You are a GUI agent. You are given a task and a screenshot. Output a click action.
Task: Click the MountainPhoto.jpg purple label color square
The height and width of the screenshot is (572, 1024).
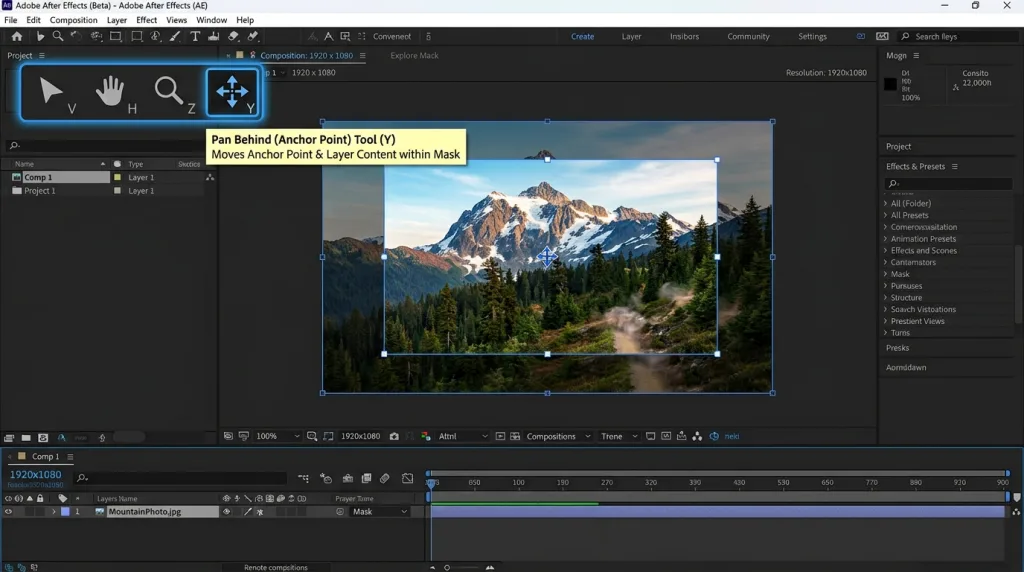65,512
